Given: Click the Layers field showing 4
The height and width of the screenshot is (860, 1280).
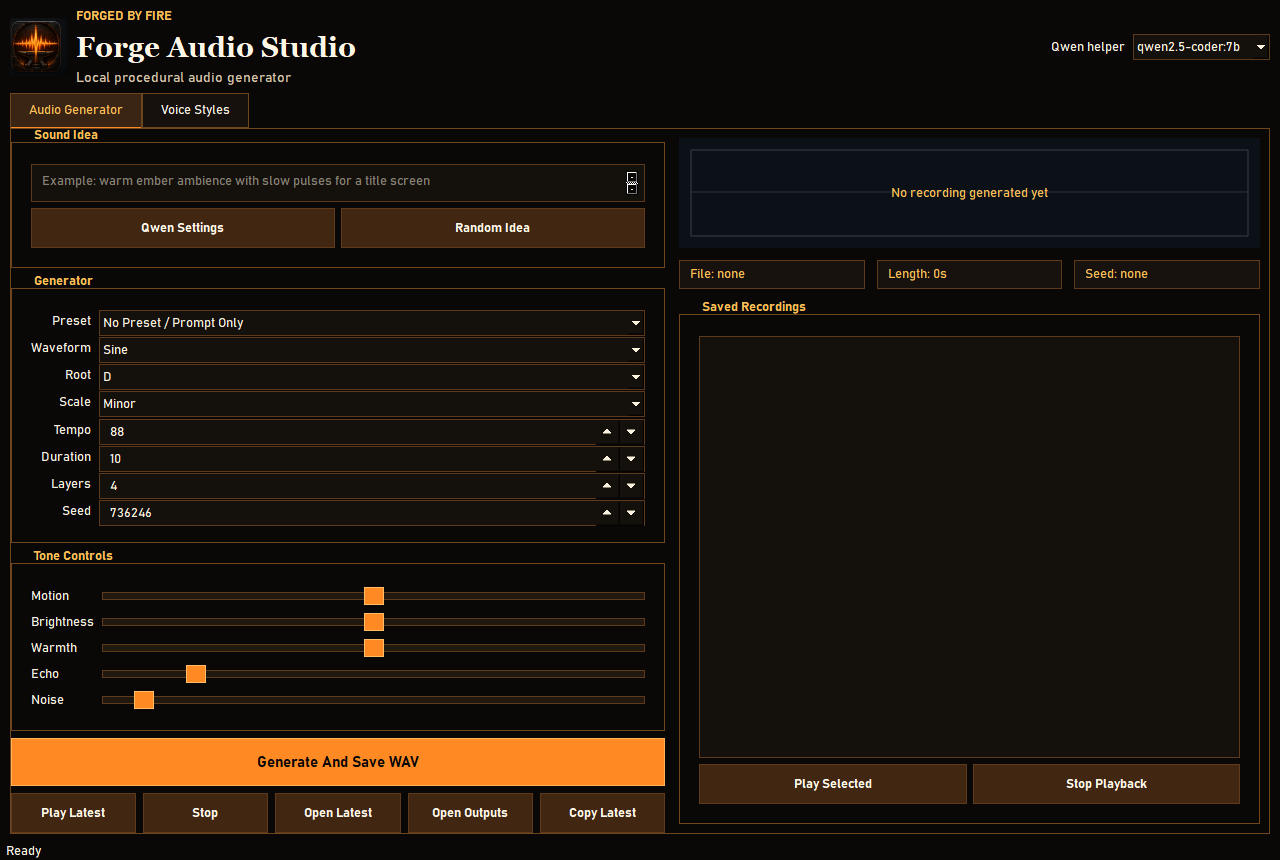Looking at the screenshot, I should tap(347, 486).
